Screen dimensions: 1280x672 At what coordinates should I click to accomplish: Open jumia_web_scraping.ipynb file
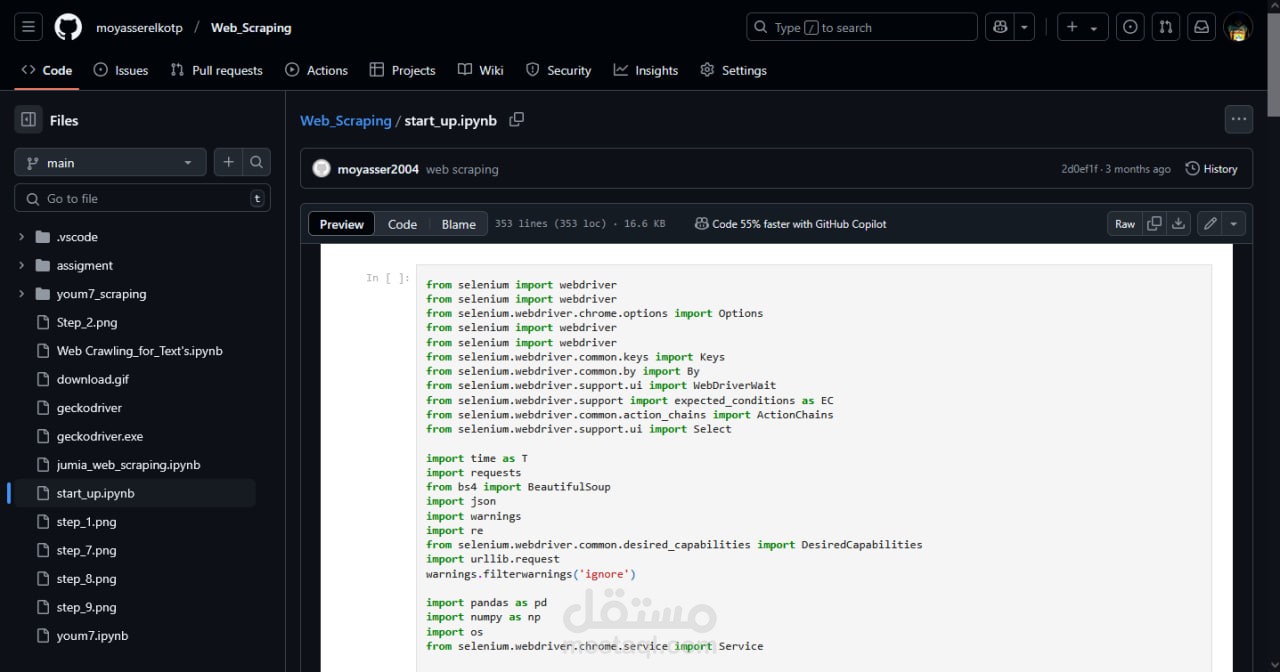(x=129, y=465)
